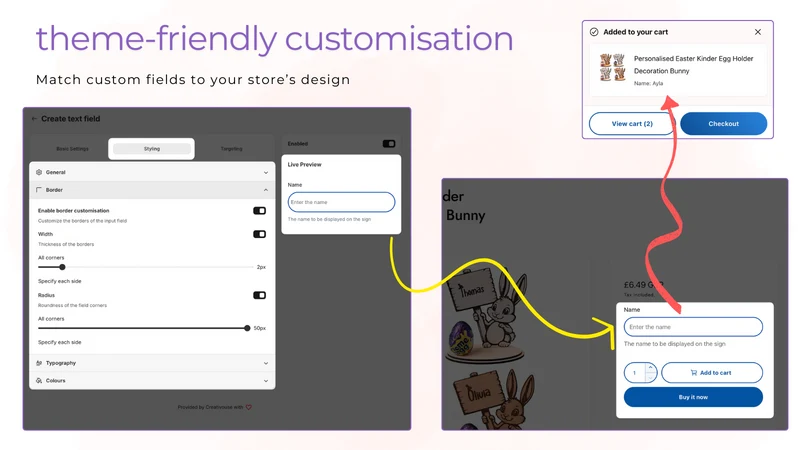
Task: Click the Buy it now button
Action: click(693, 397)
